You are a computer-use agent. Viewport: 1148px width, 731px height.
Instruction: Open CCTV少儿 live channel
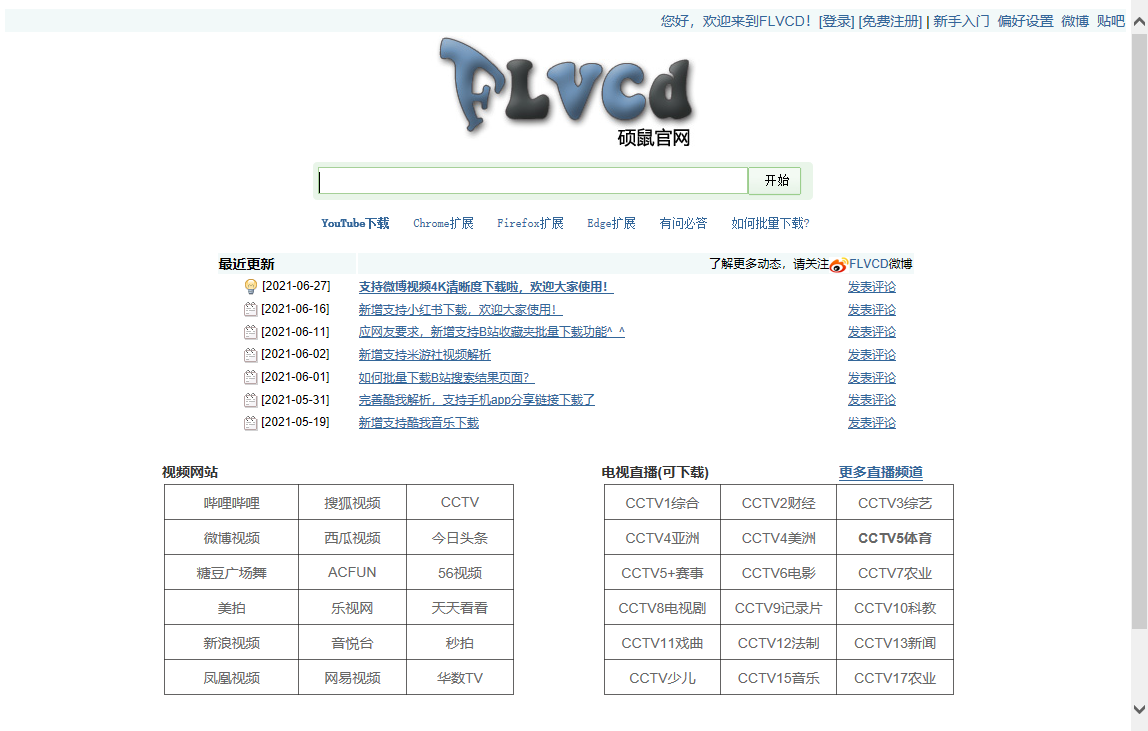tap(663, 678)
